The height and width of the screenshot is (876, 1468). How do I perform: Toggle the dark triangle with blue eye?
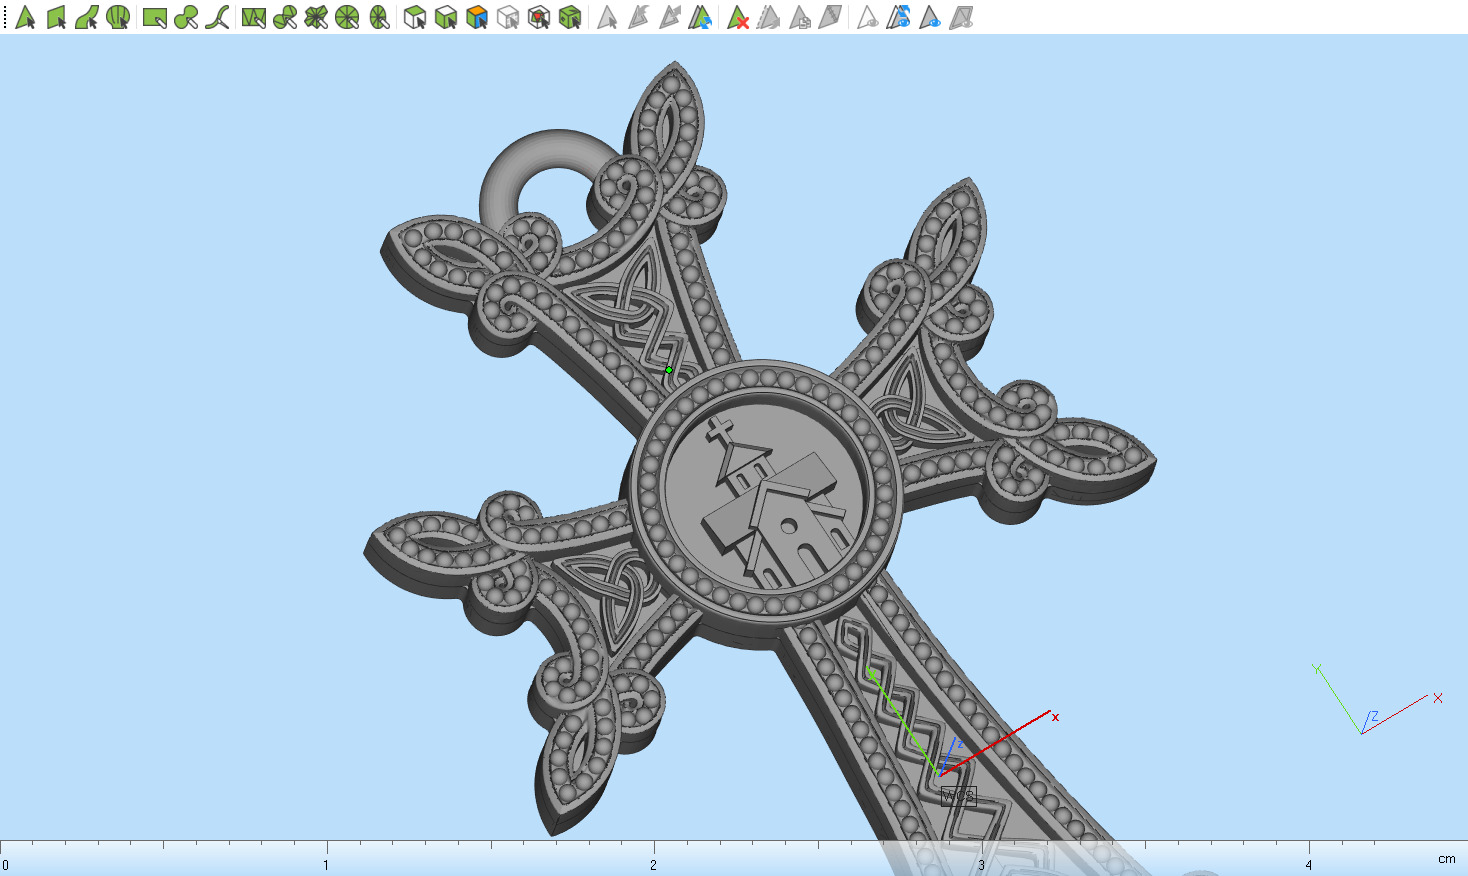click(x=929, y=17)
